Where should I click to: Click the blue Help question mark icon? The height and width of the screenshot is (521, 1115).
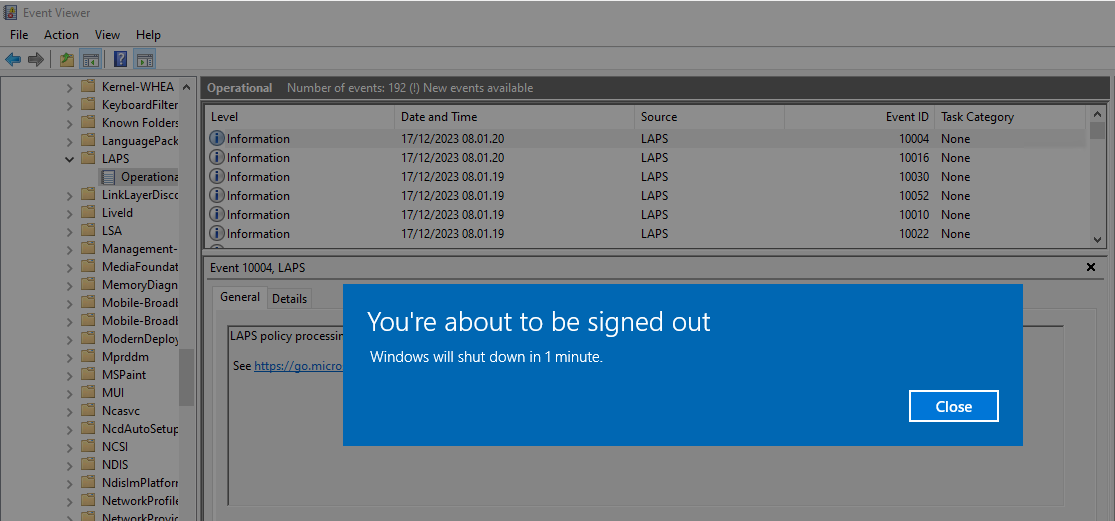click(121, 60)
